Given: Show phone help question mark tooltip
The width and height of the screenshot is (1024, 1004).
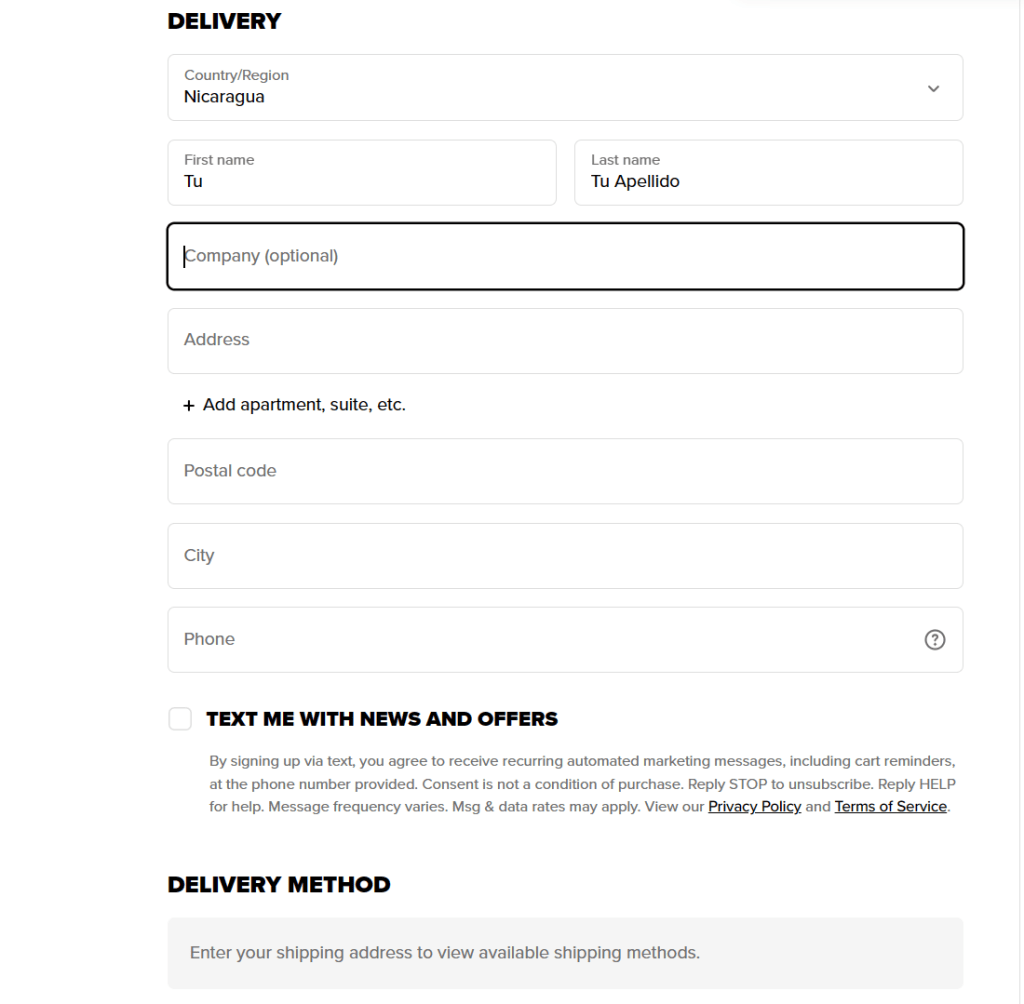Looking at the screenshot, I should pyautogui.click(x=935, y=640).
